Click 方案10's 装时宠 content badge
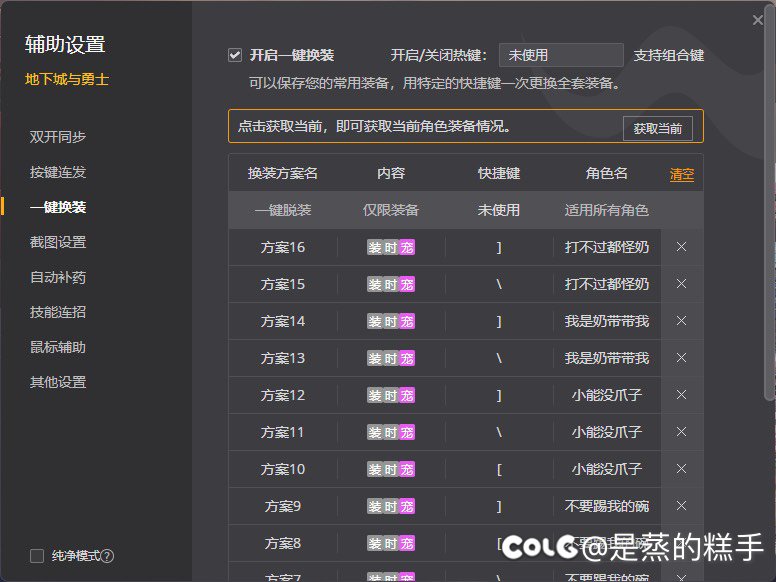776x582 pixels. [x=391, y=469]
